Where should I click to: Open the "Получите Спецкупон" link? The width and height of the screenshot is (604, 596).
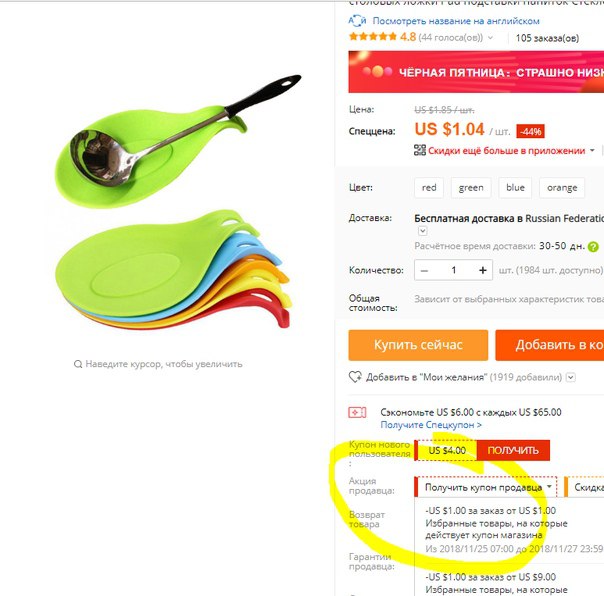[x=431, y=425]
